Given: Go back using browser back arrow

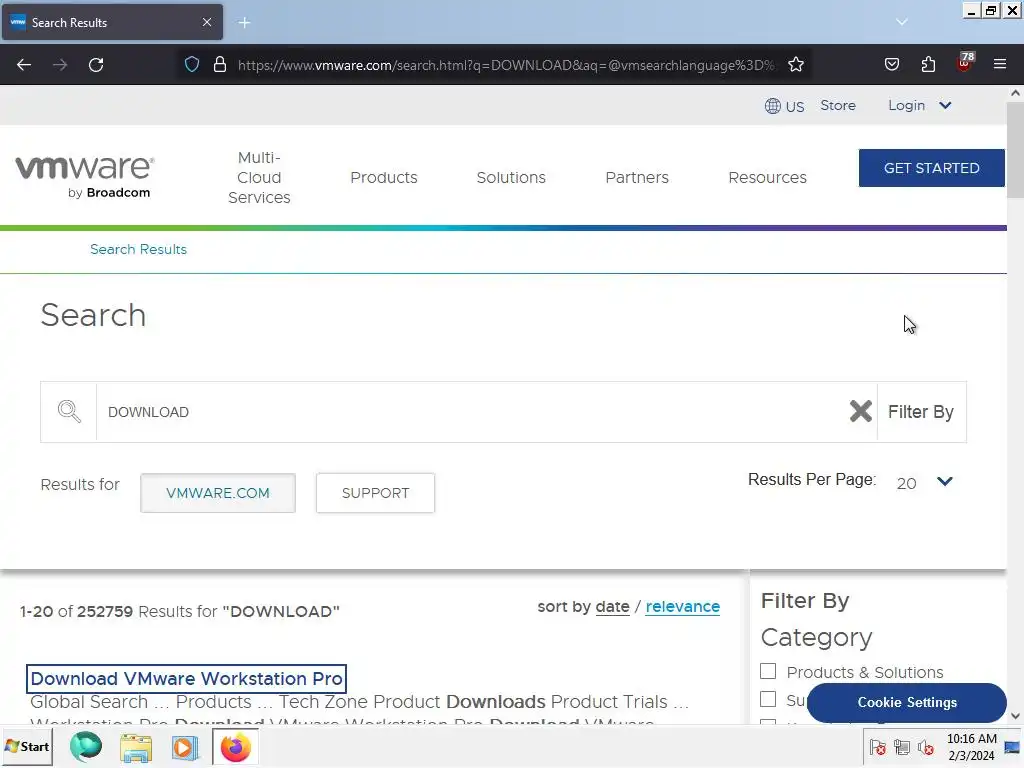Looking at the screenshot, I should tap(24, 65).
